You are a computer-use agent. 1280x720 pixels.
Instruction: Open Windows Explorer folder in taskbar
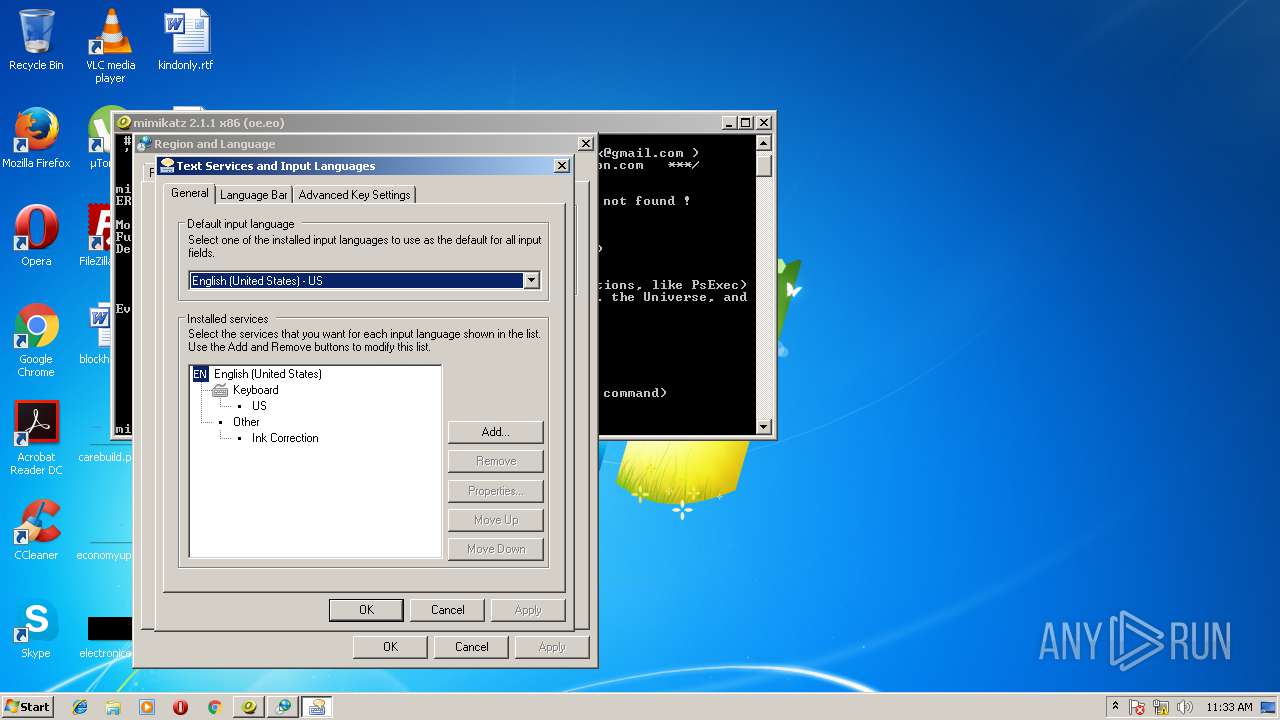click(x=113, y=707)
